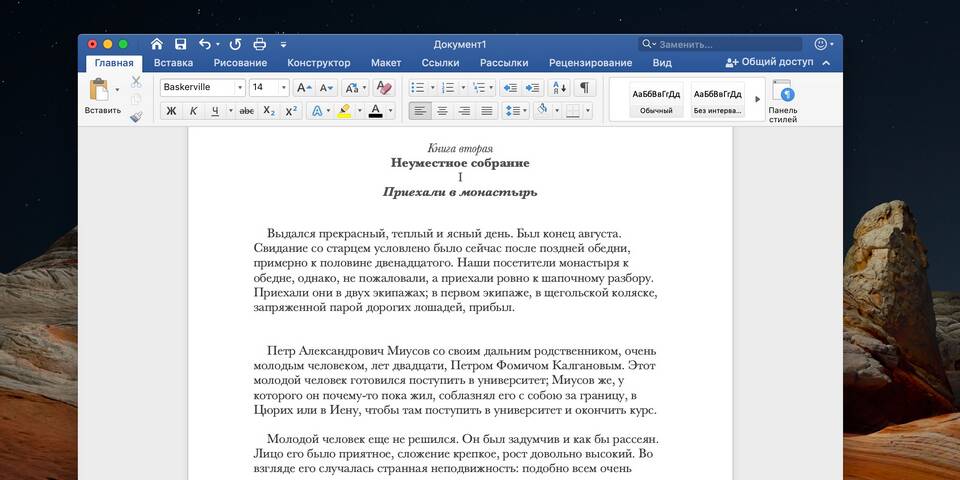Apply black font color
This screenshot has height=480, width=960.
pos(375,111)
